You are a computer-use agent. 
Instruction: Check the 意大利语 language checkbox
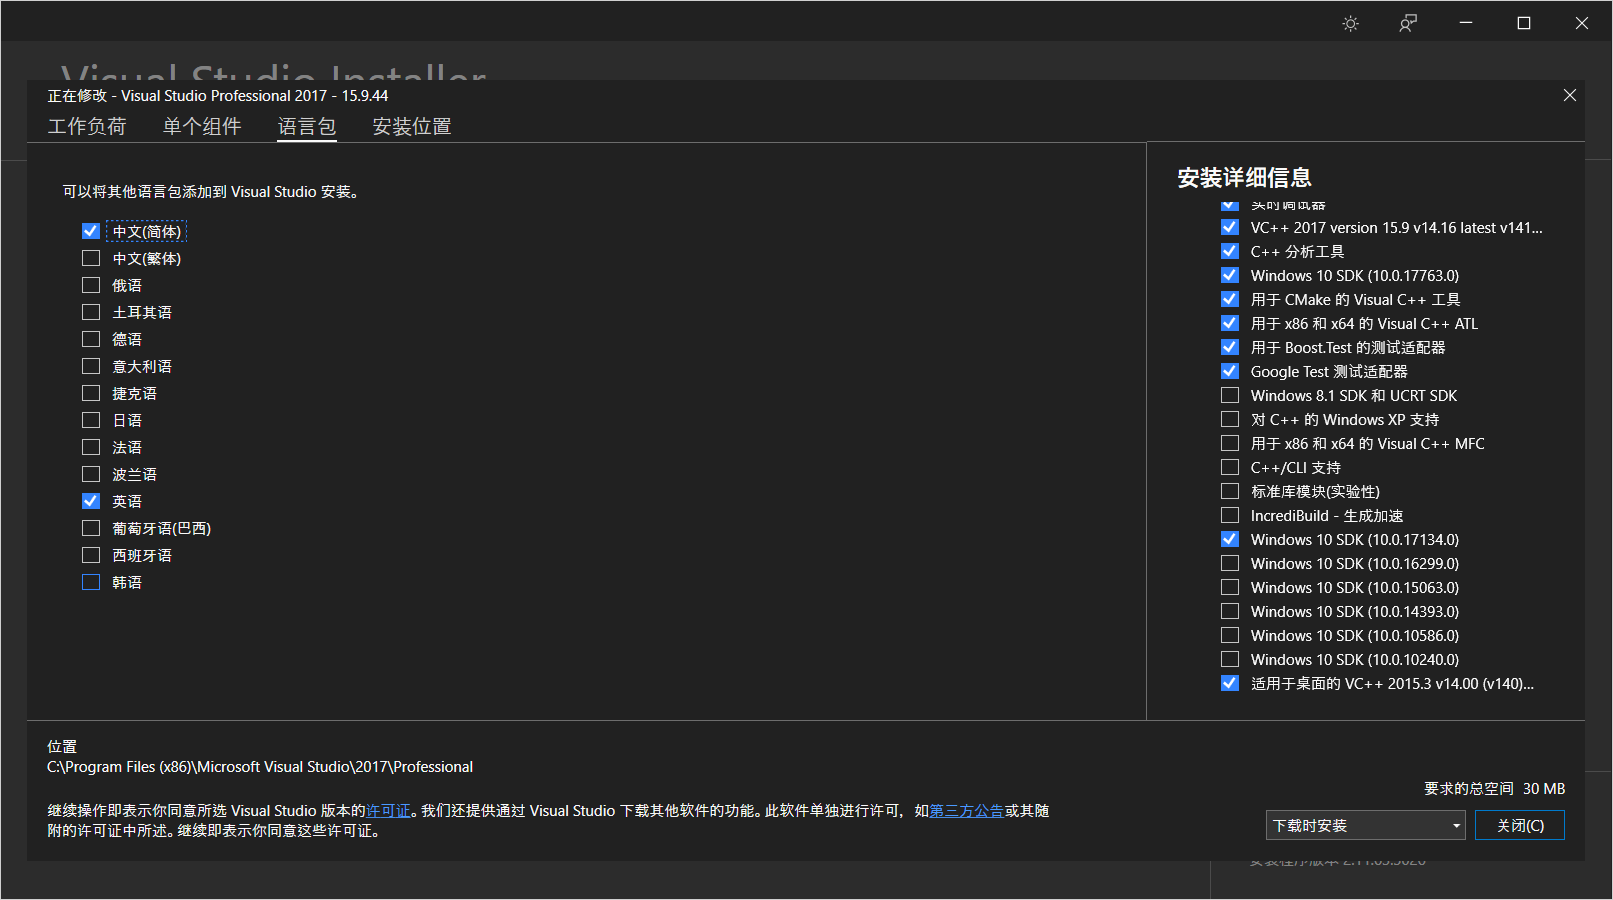(x=91, y=366)
